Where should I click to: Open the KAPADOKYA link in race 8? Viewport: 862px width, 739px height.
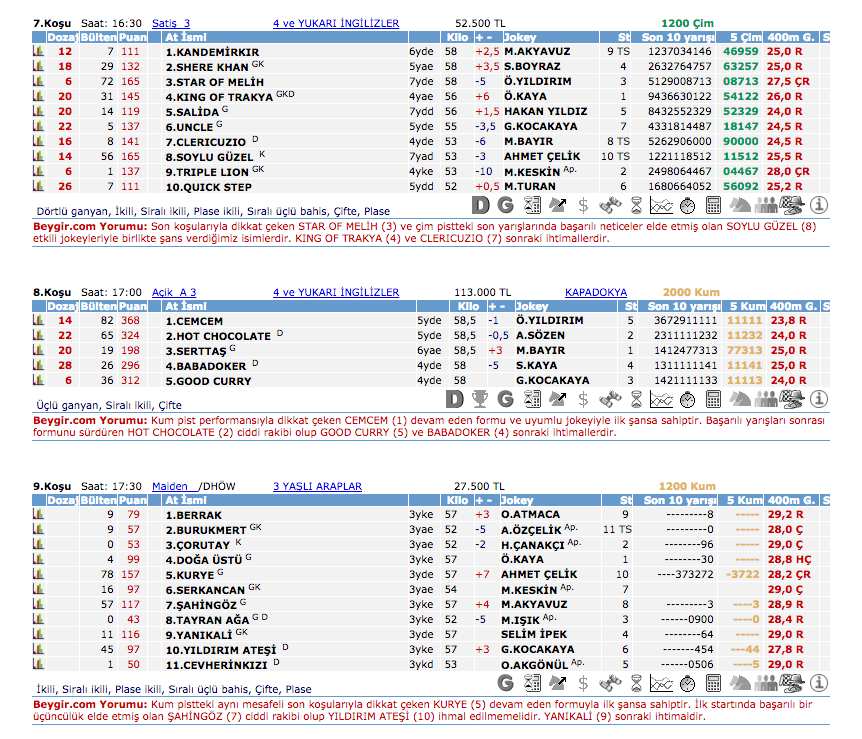[589, 292]
